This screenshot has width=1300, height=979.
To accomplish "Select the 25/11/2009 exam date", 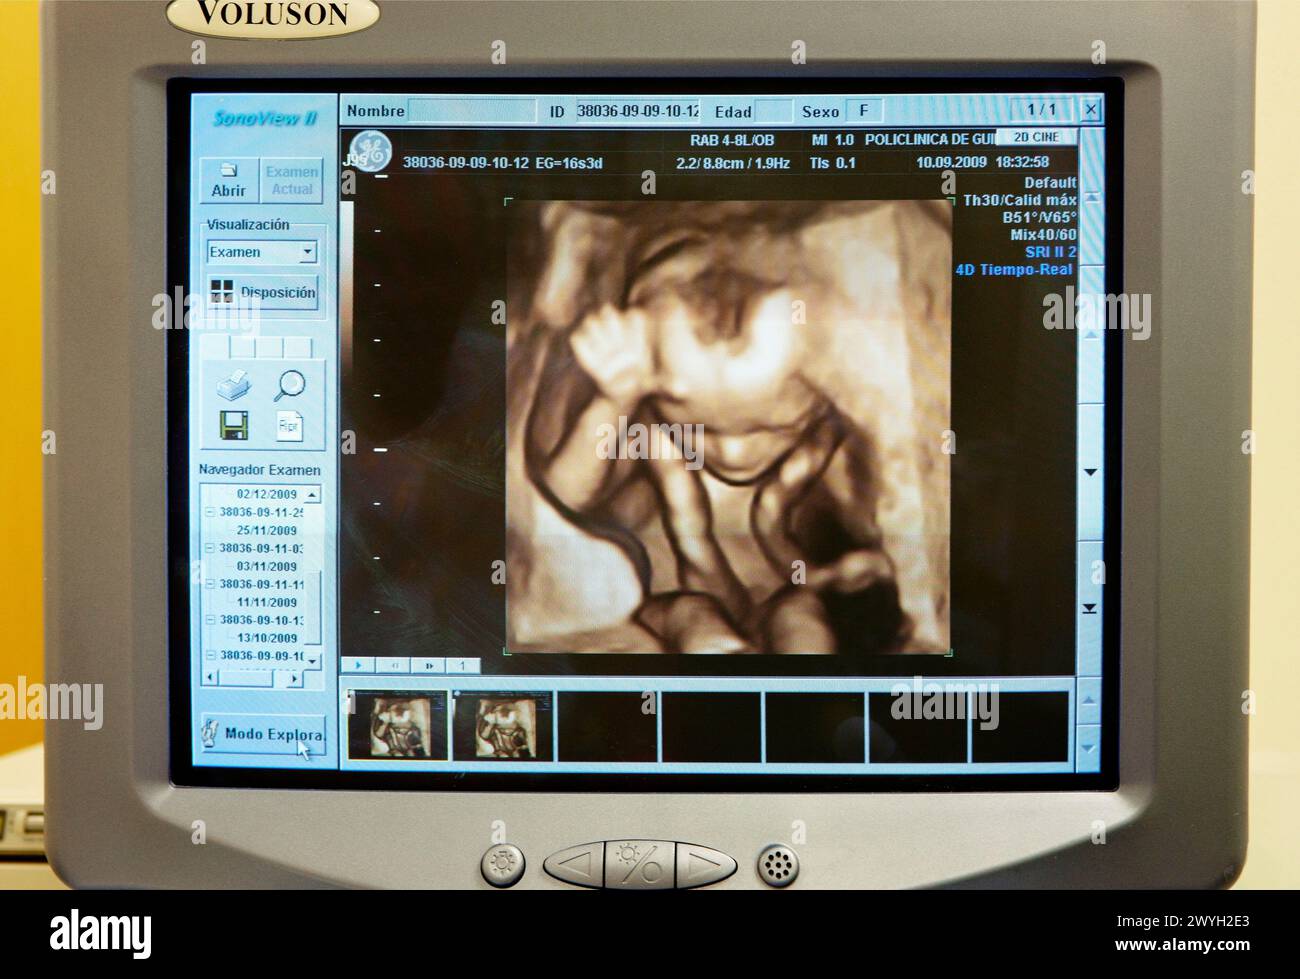I will [267, 530].
